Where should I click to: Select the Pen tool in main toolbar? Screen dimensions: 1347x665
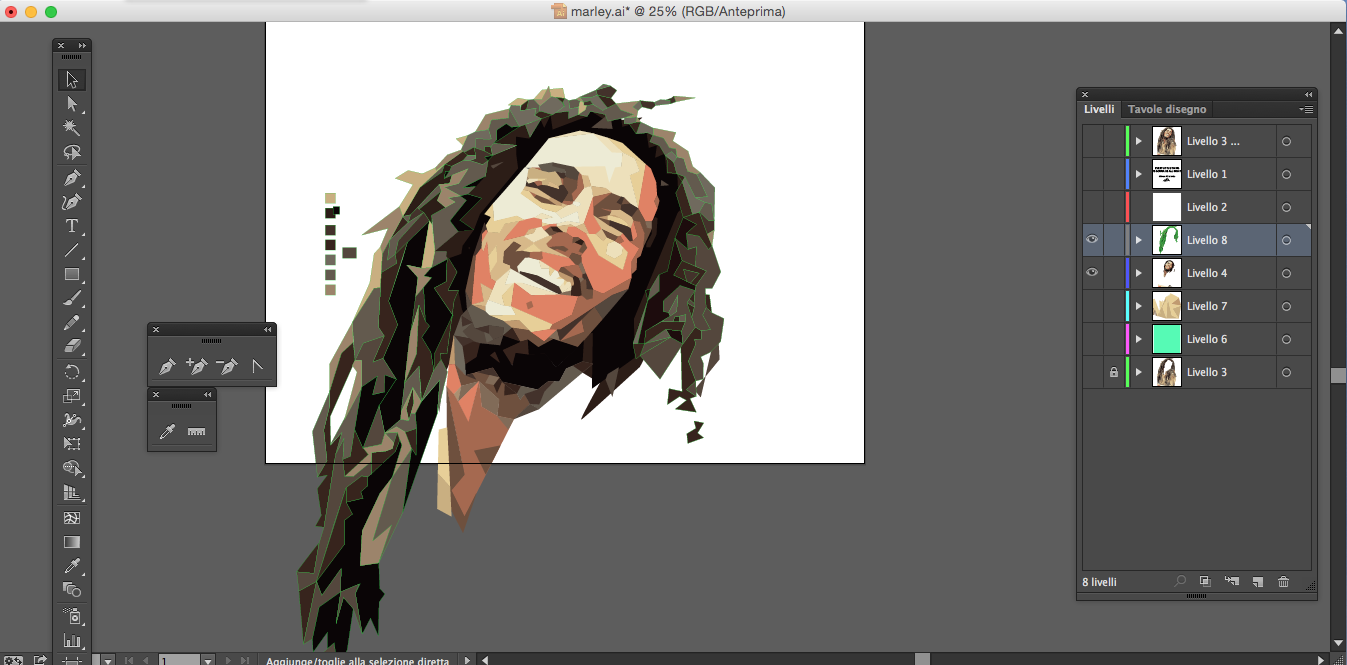tap(72, 178)
